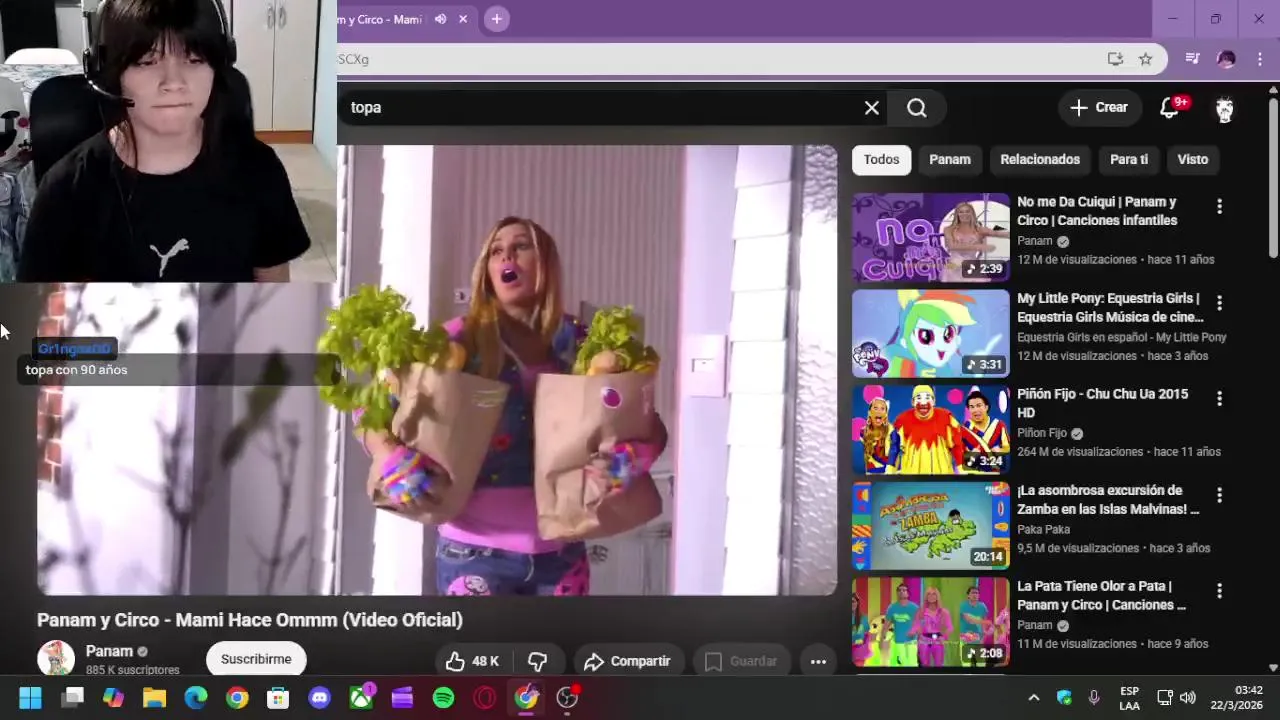Select the Todos filter chip

(881, 160)
